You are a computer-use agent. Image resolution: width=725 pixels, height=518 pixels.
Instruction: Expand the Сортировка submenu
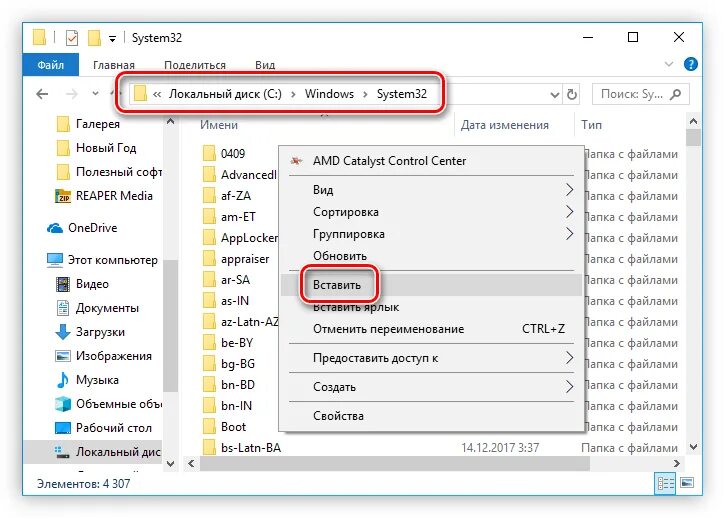coord(431,212)
